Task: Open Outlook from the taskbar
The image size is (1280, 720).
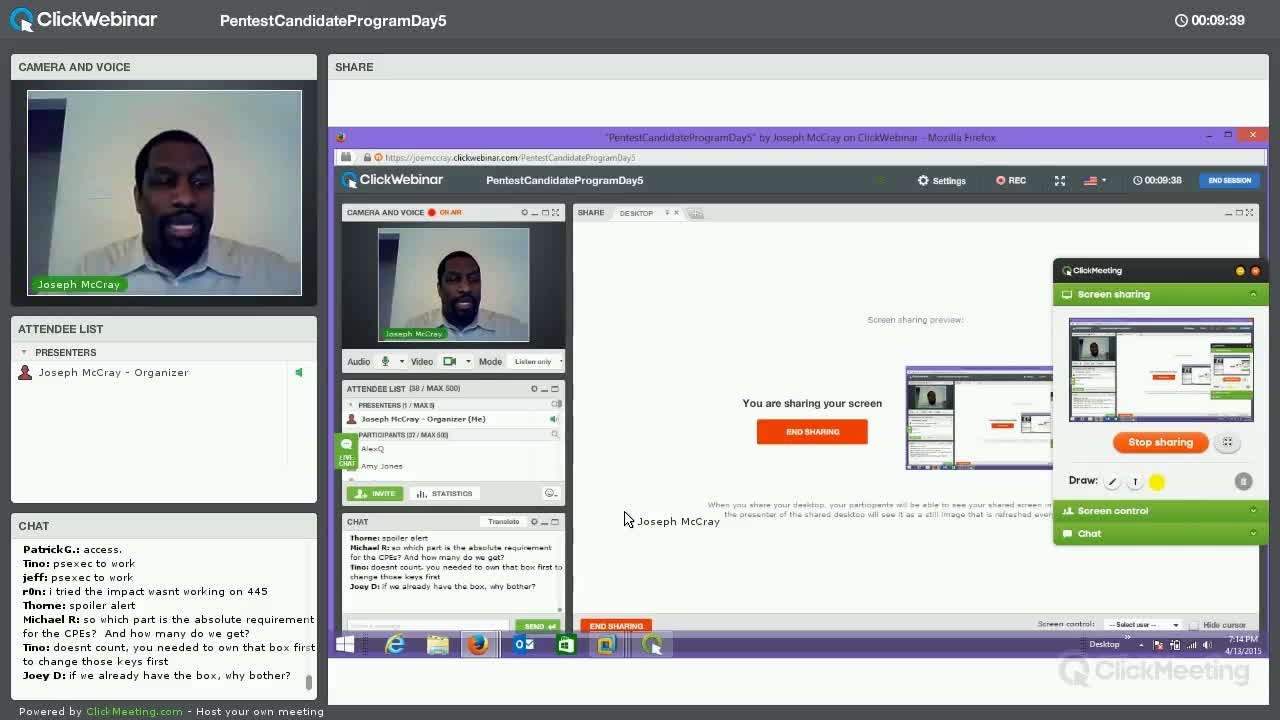Action: [x=524, y=645]
